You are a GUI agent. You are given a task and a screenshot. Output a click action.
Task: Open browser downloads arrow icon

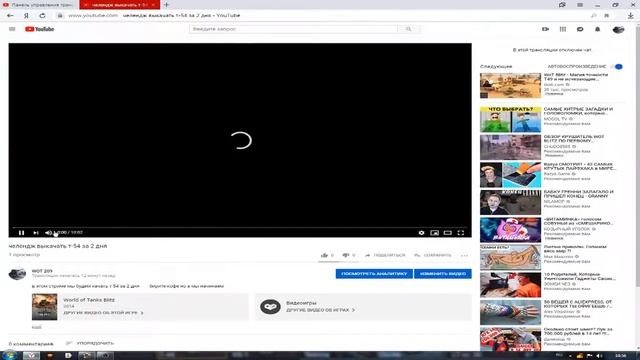coord(631,16)
